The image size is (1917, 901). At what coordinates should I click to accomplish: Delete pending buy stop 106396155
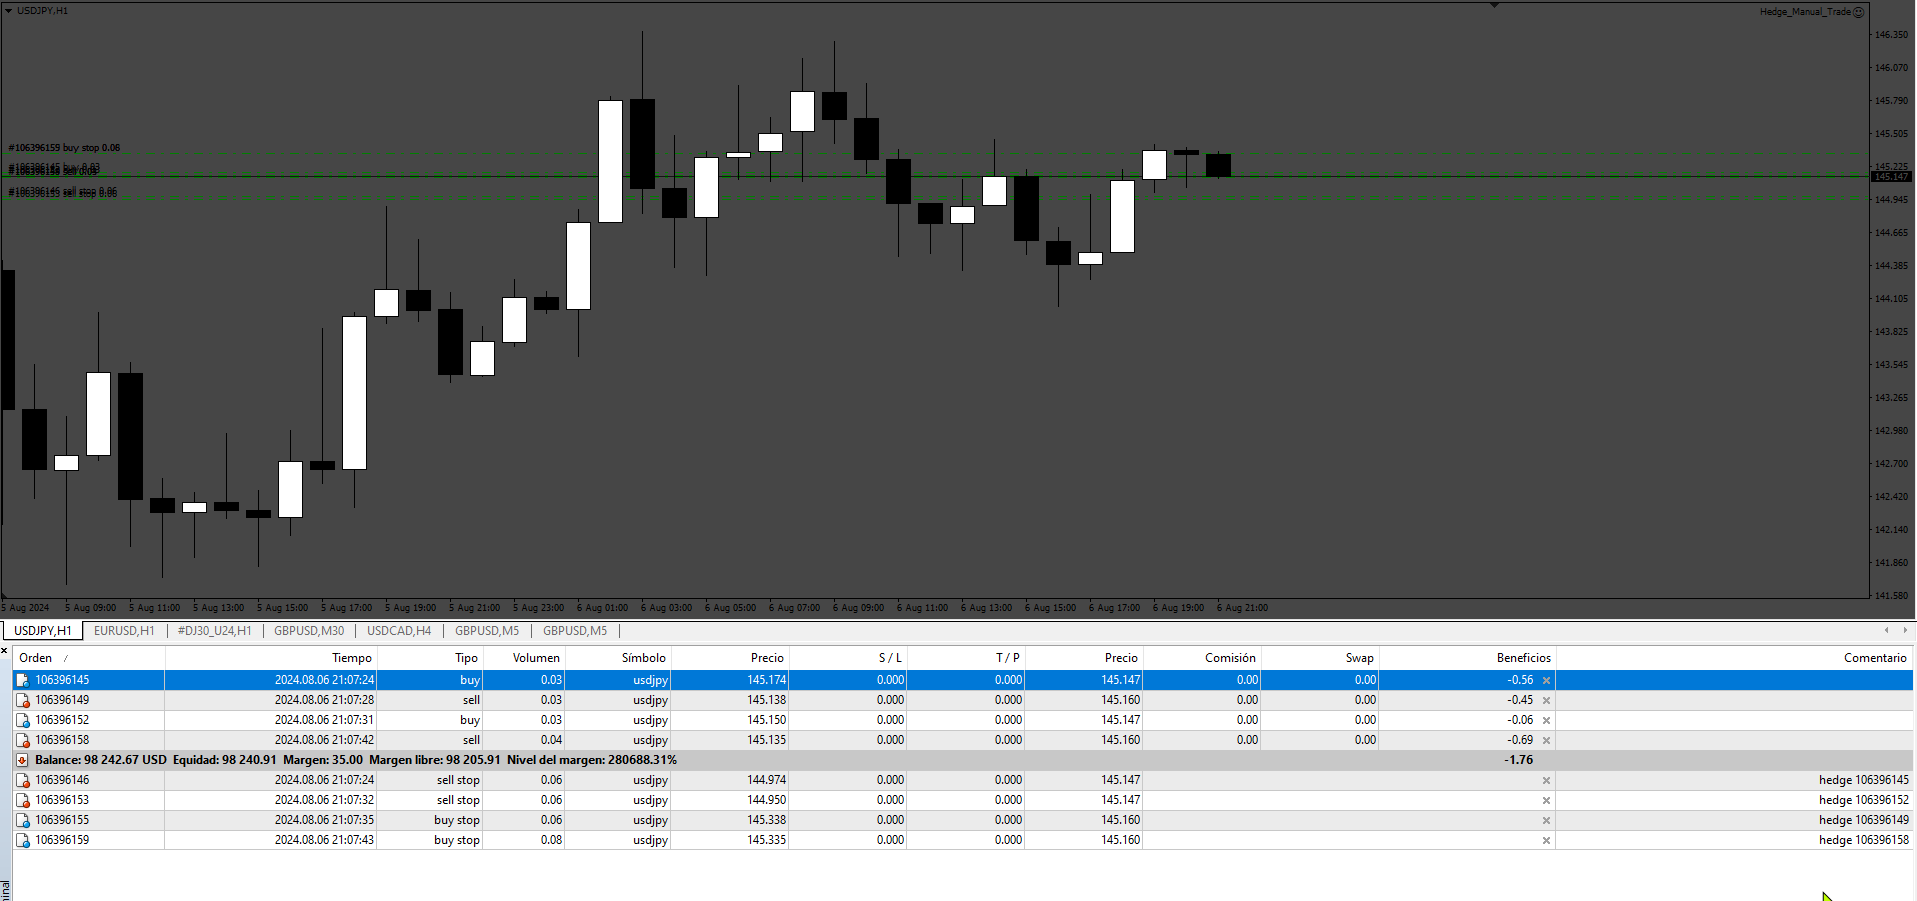tap(1546, 820)
